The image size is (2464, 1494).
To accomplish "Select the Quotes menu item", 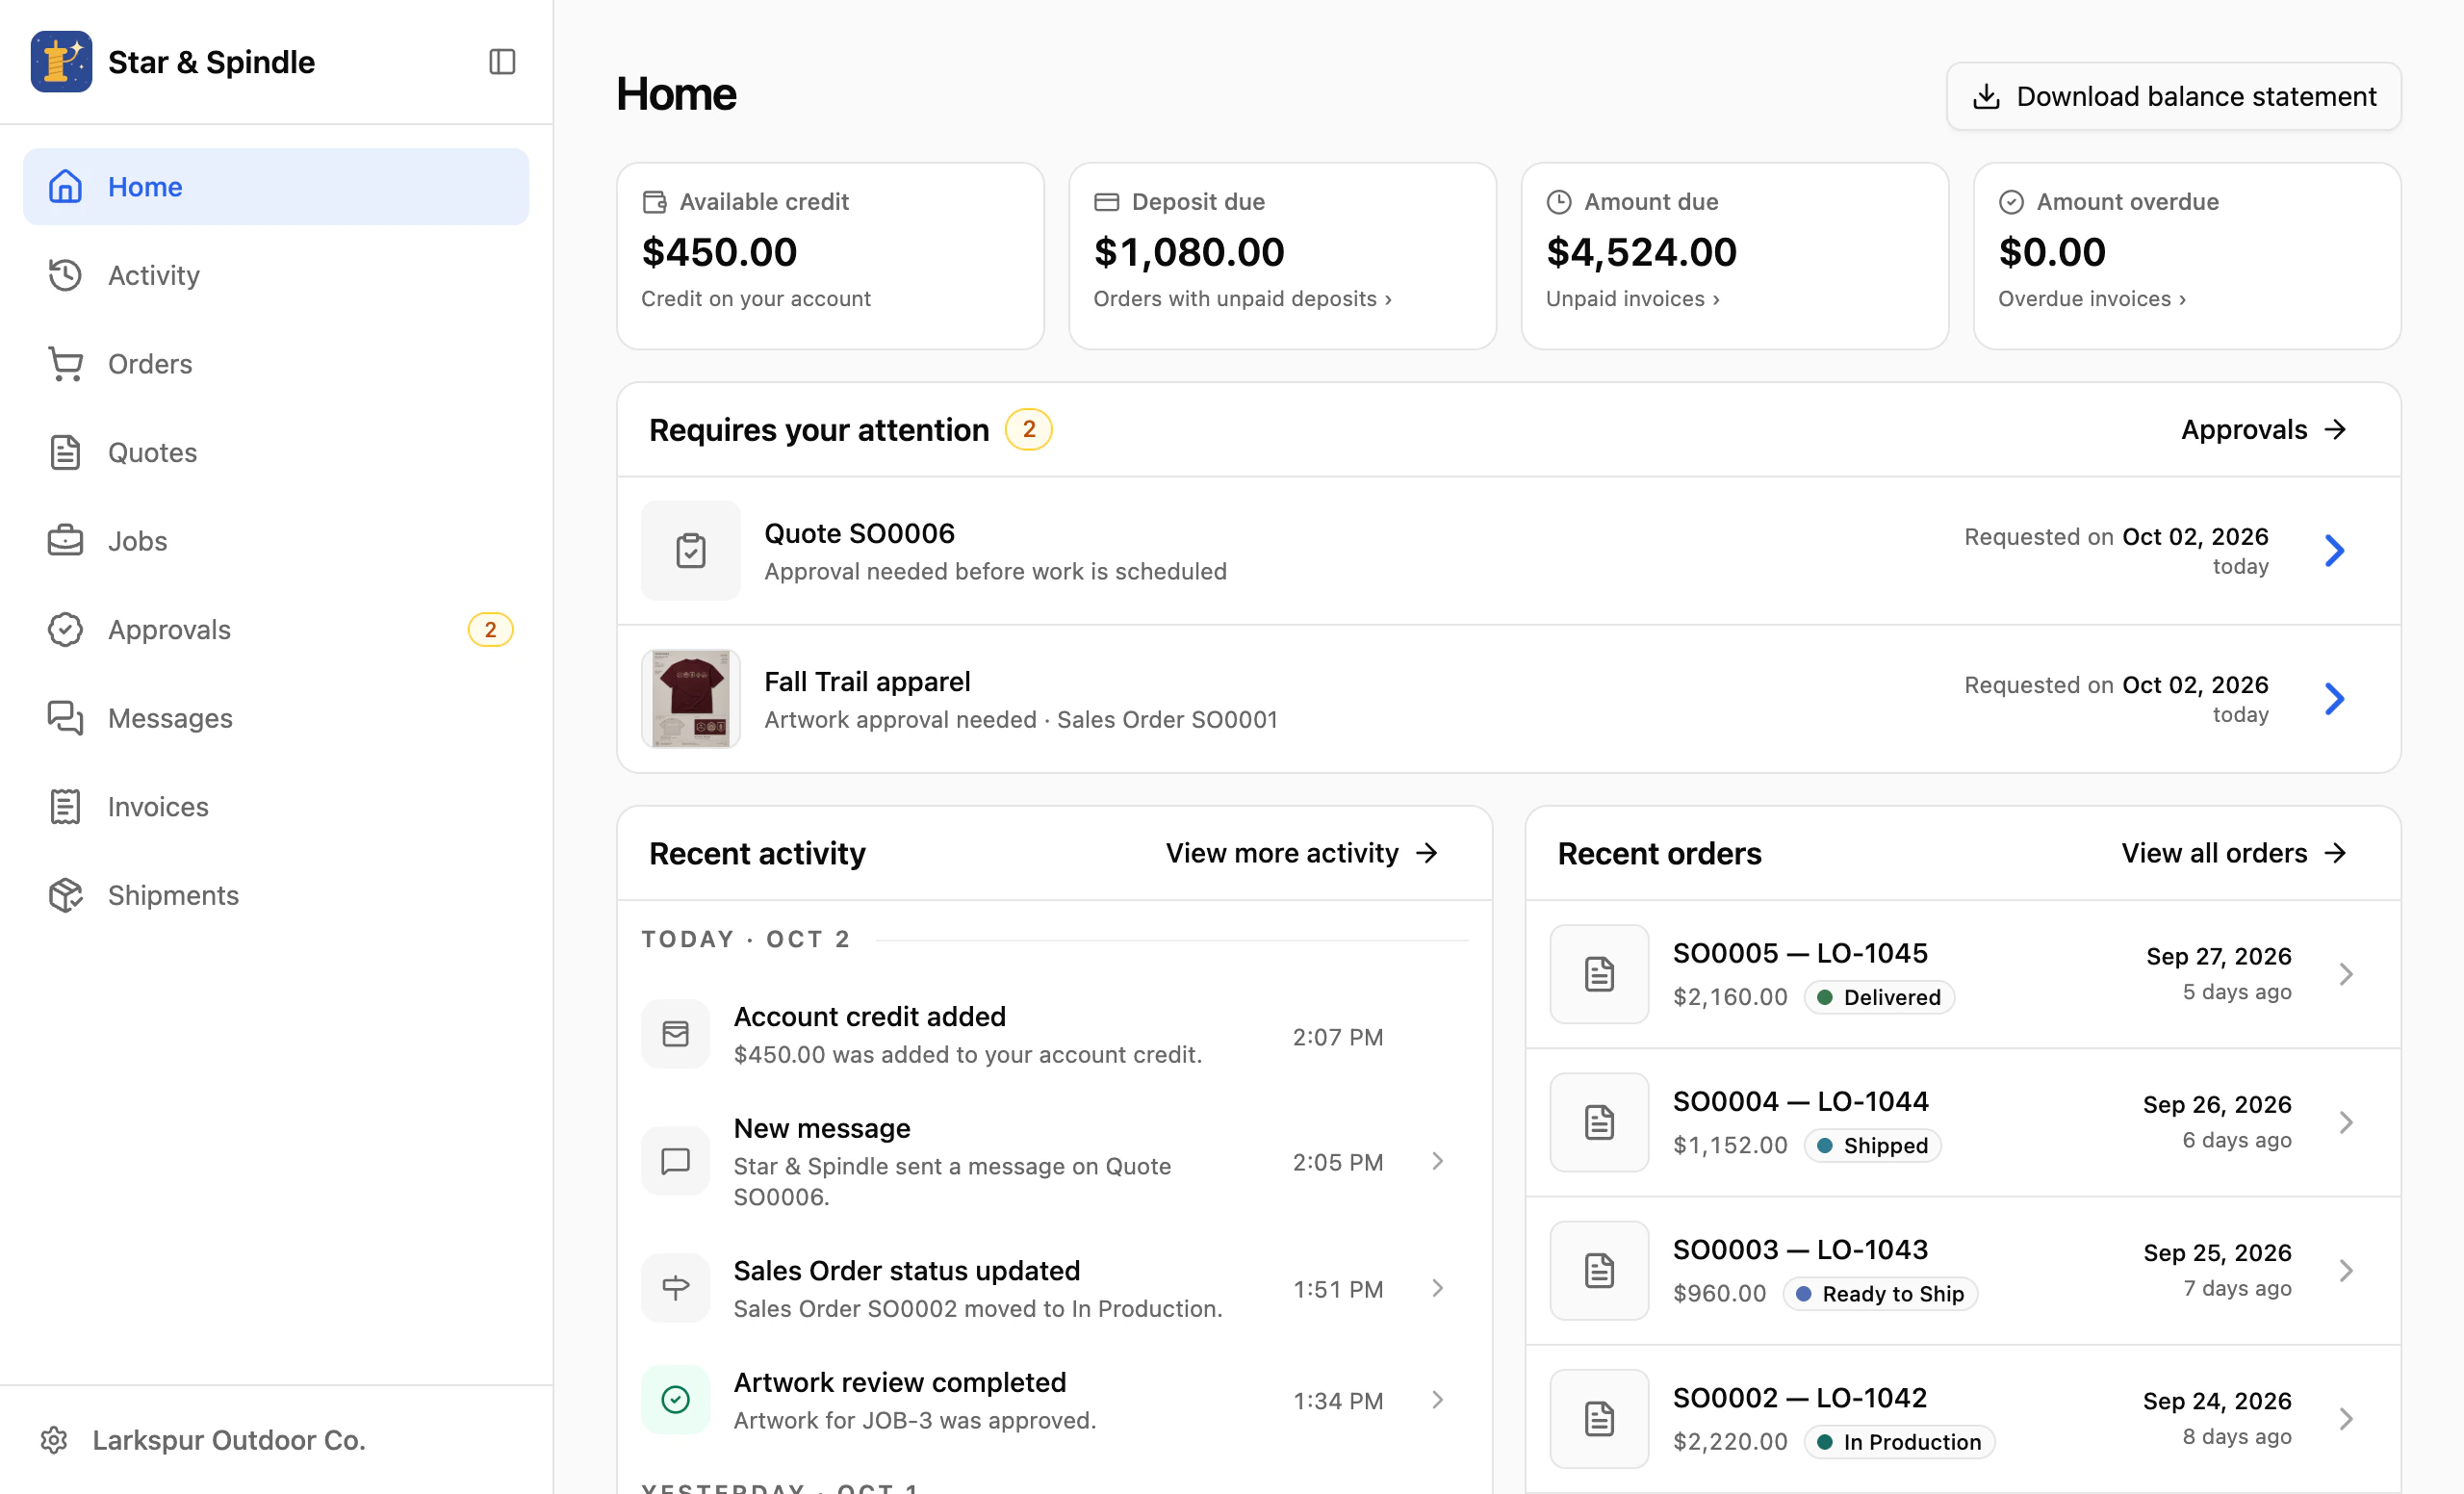I will pyautogui.click(x=276, y=452).
